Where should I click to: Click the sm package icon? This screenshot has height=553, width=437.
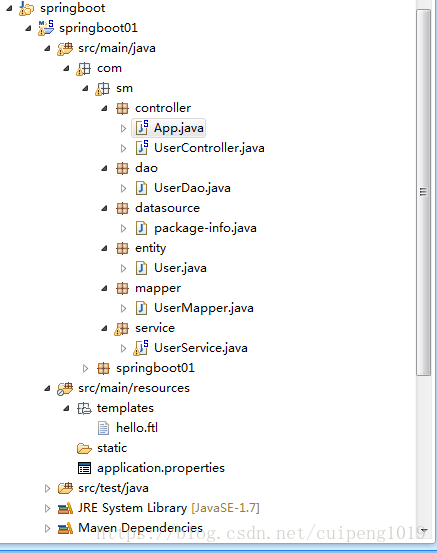point(103,89)
